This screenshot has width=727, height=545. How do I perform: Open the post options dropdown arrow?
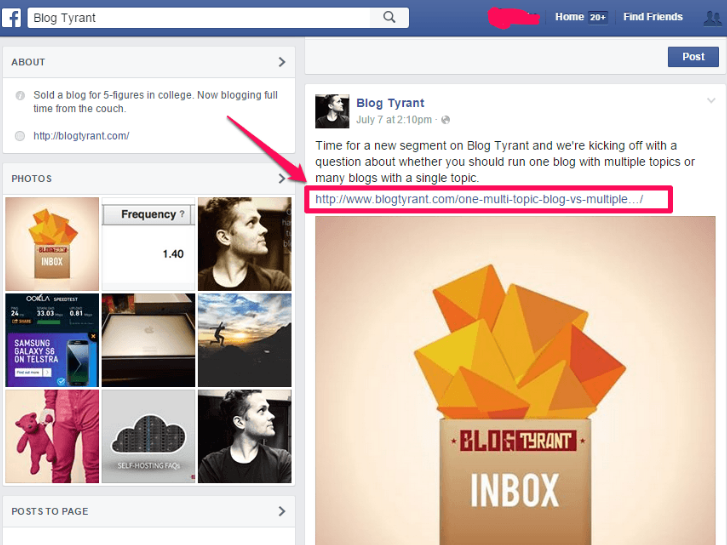pos(711,100)
